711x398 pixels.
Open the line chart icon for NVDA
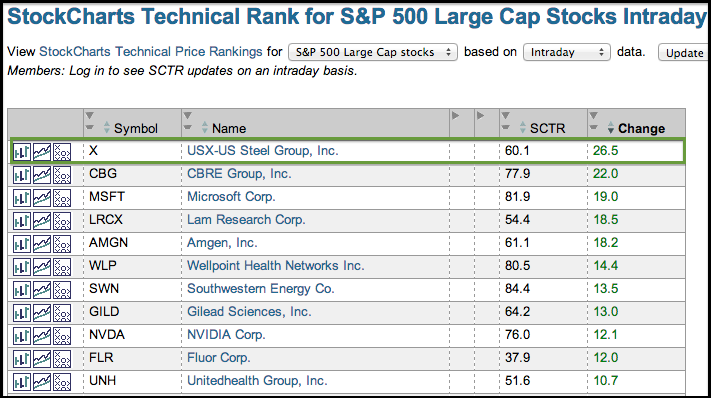pos(42,336)
